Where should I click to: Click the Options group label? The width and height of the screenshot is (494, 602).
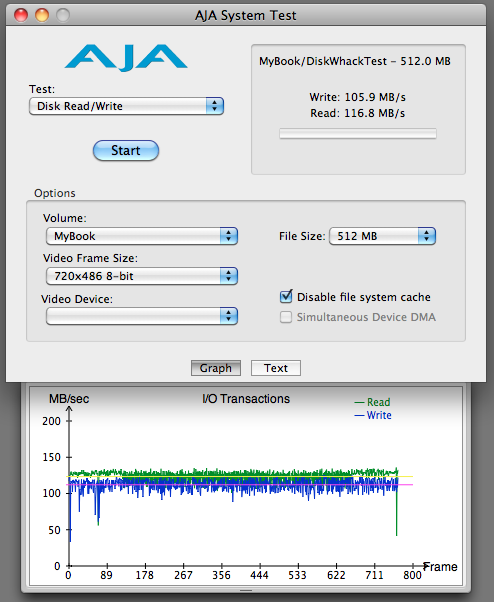55,193
